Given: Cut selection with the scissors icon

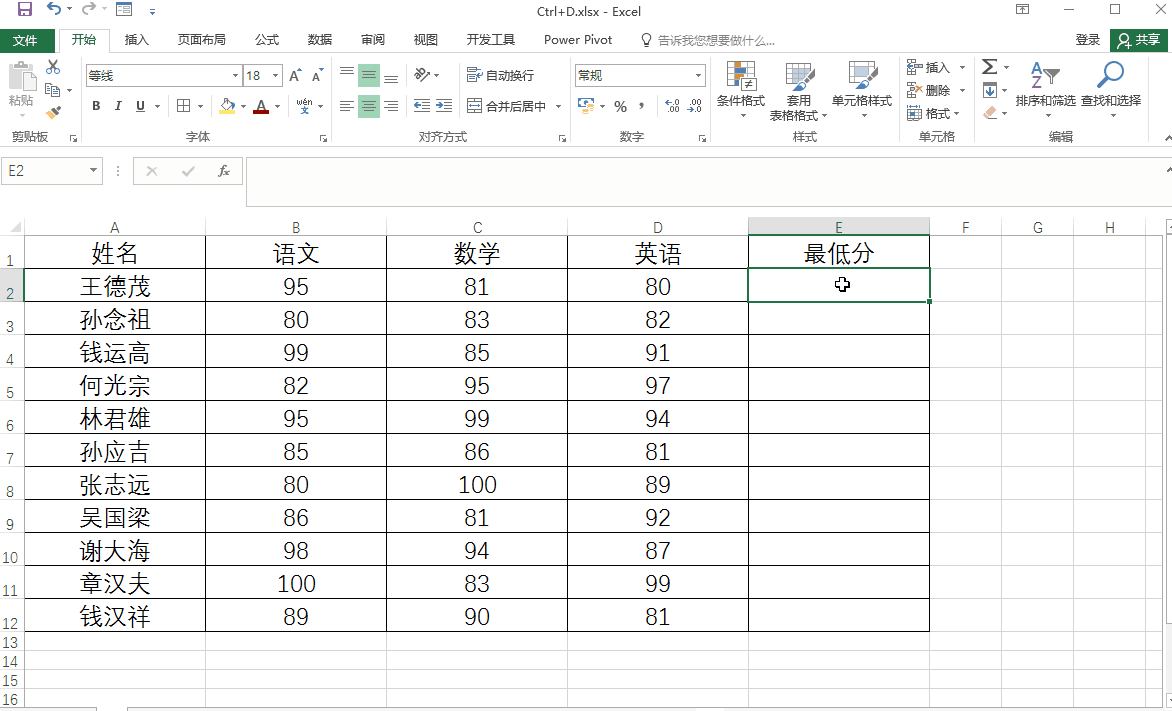Looking at the screenshot, I should tap(52, 67).
